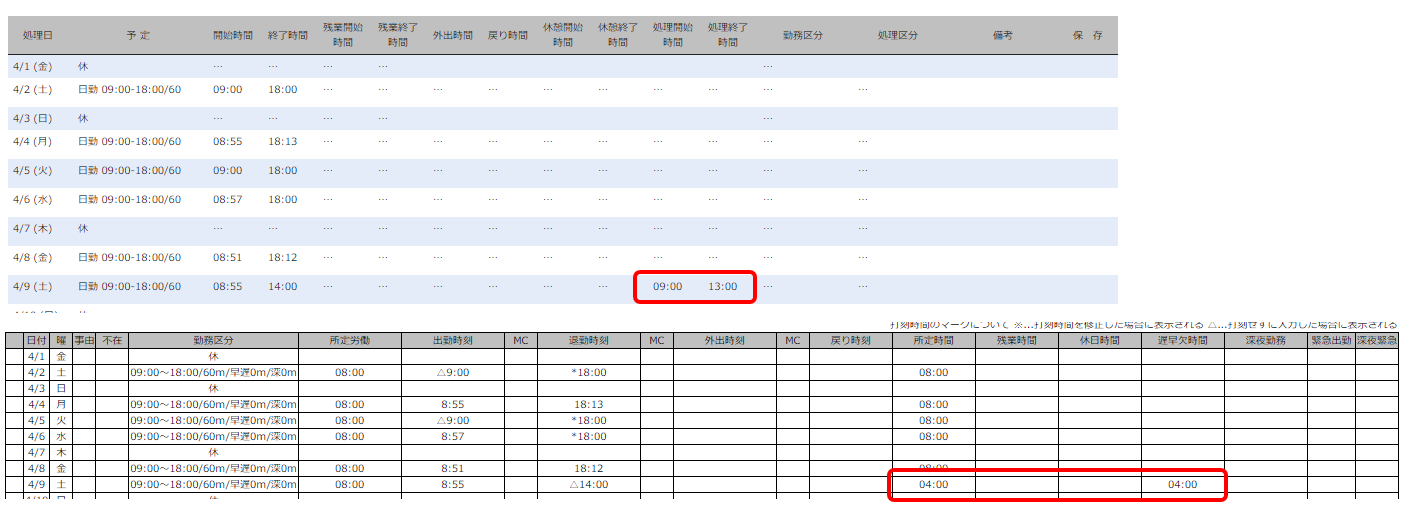Click 14:00 end time in upper 4/9 row
1418x519 pixels.
(282, 287)
